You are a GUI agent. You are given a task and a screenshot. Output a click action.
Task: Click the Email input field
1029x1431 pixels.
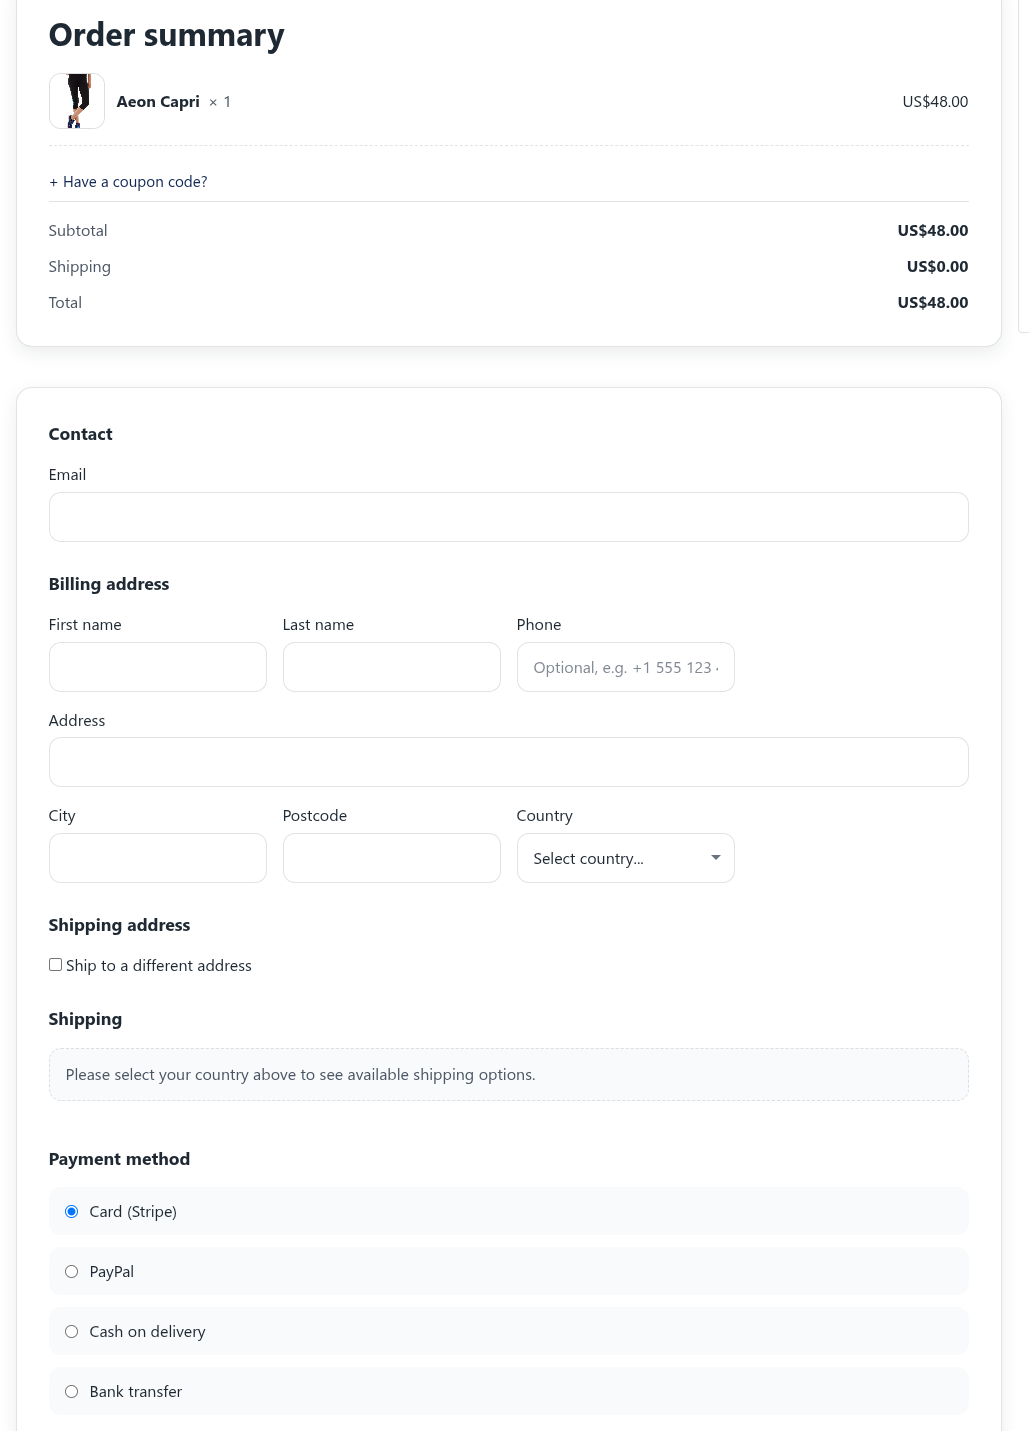508,517
